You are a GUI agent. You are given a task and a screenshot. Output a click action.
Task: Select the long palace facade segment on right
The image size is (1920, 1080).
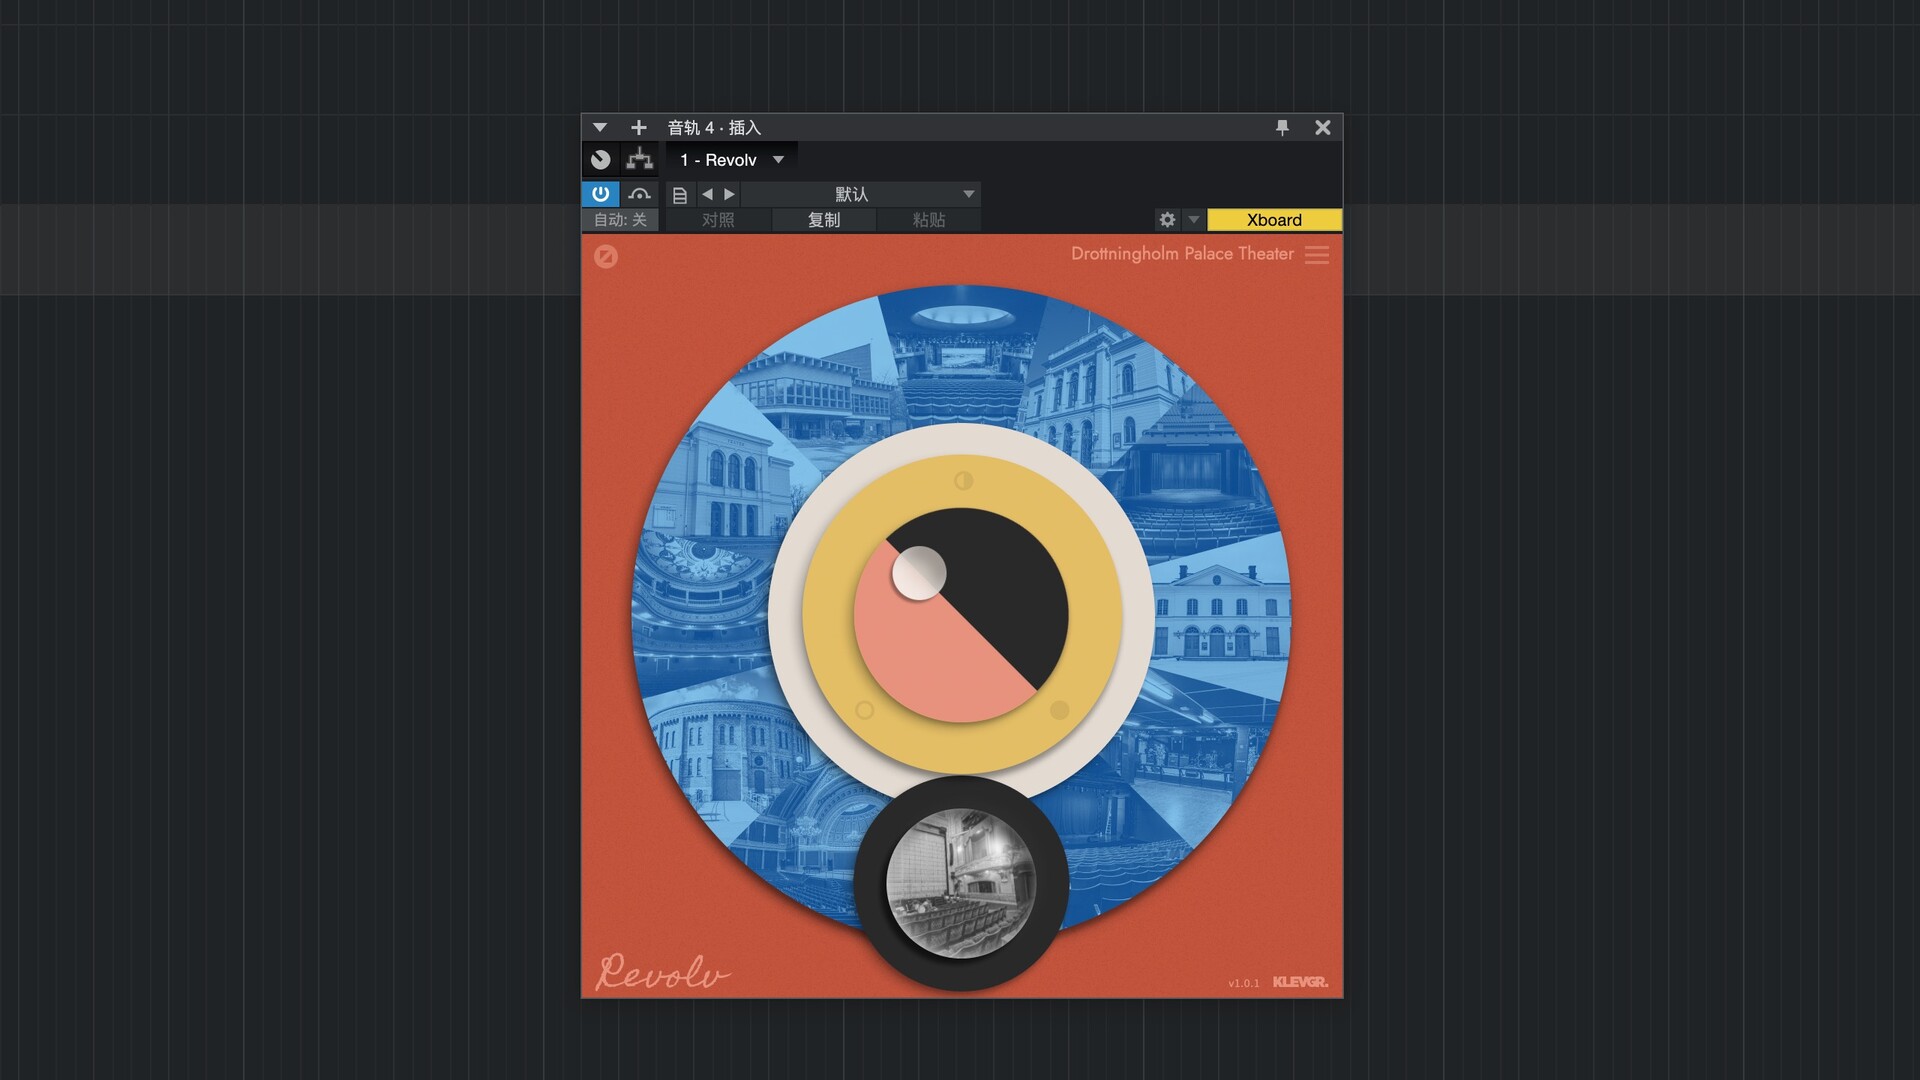pos(1222,618)
